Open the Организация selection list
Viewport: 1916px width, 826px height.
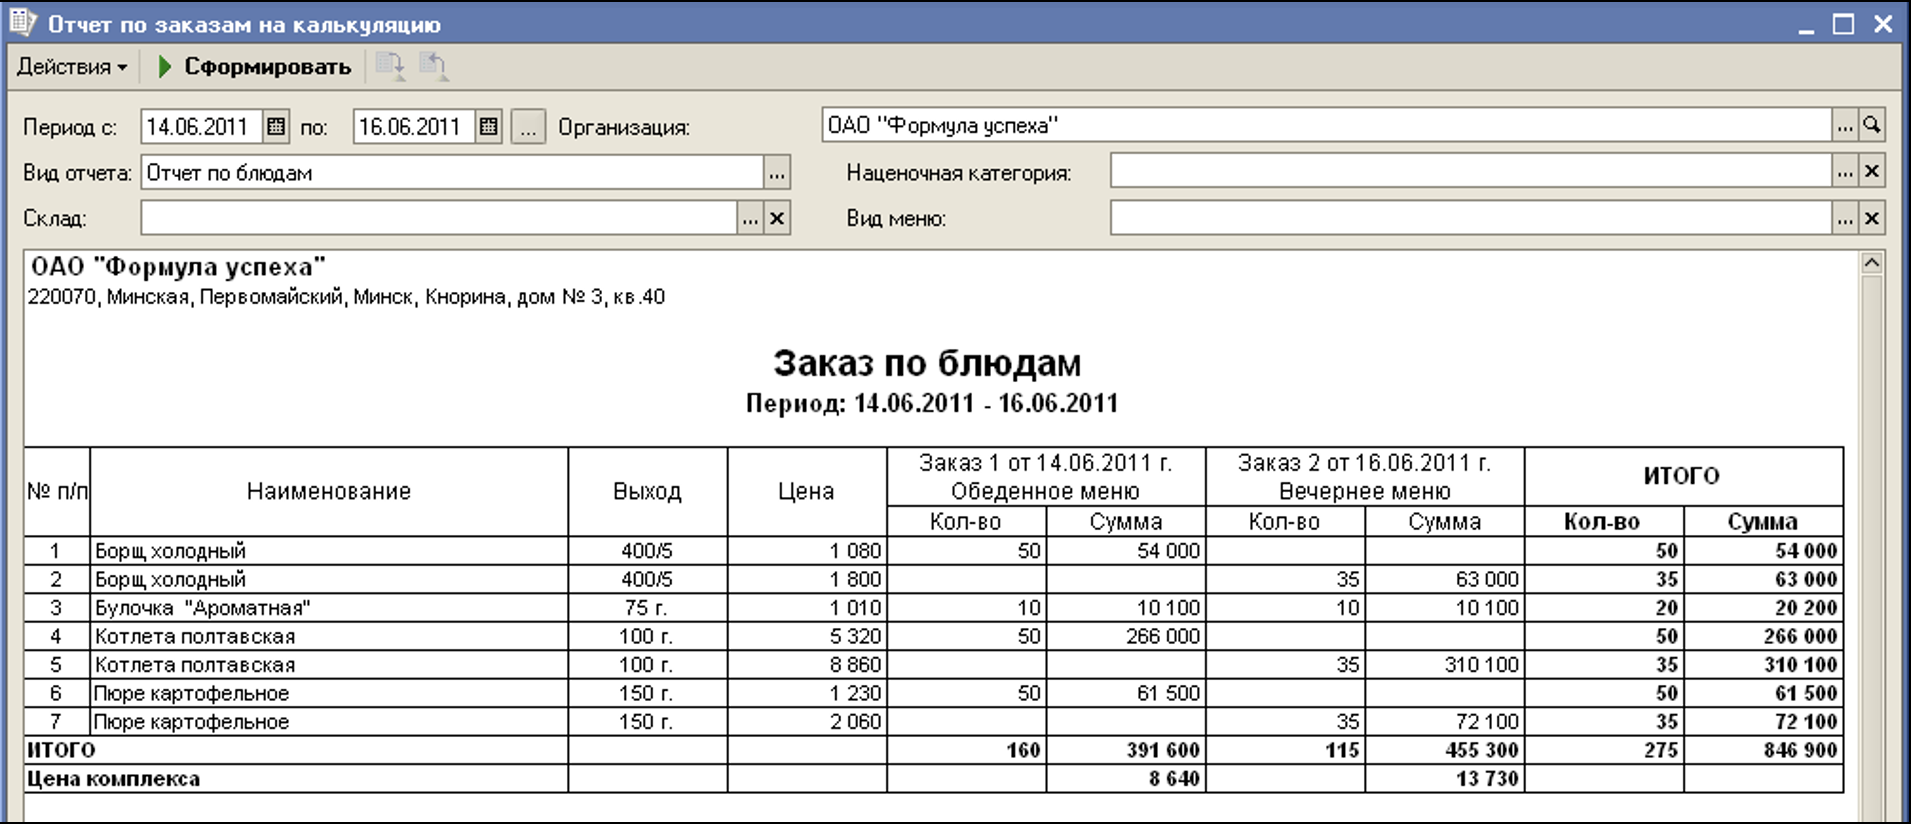1845,125
